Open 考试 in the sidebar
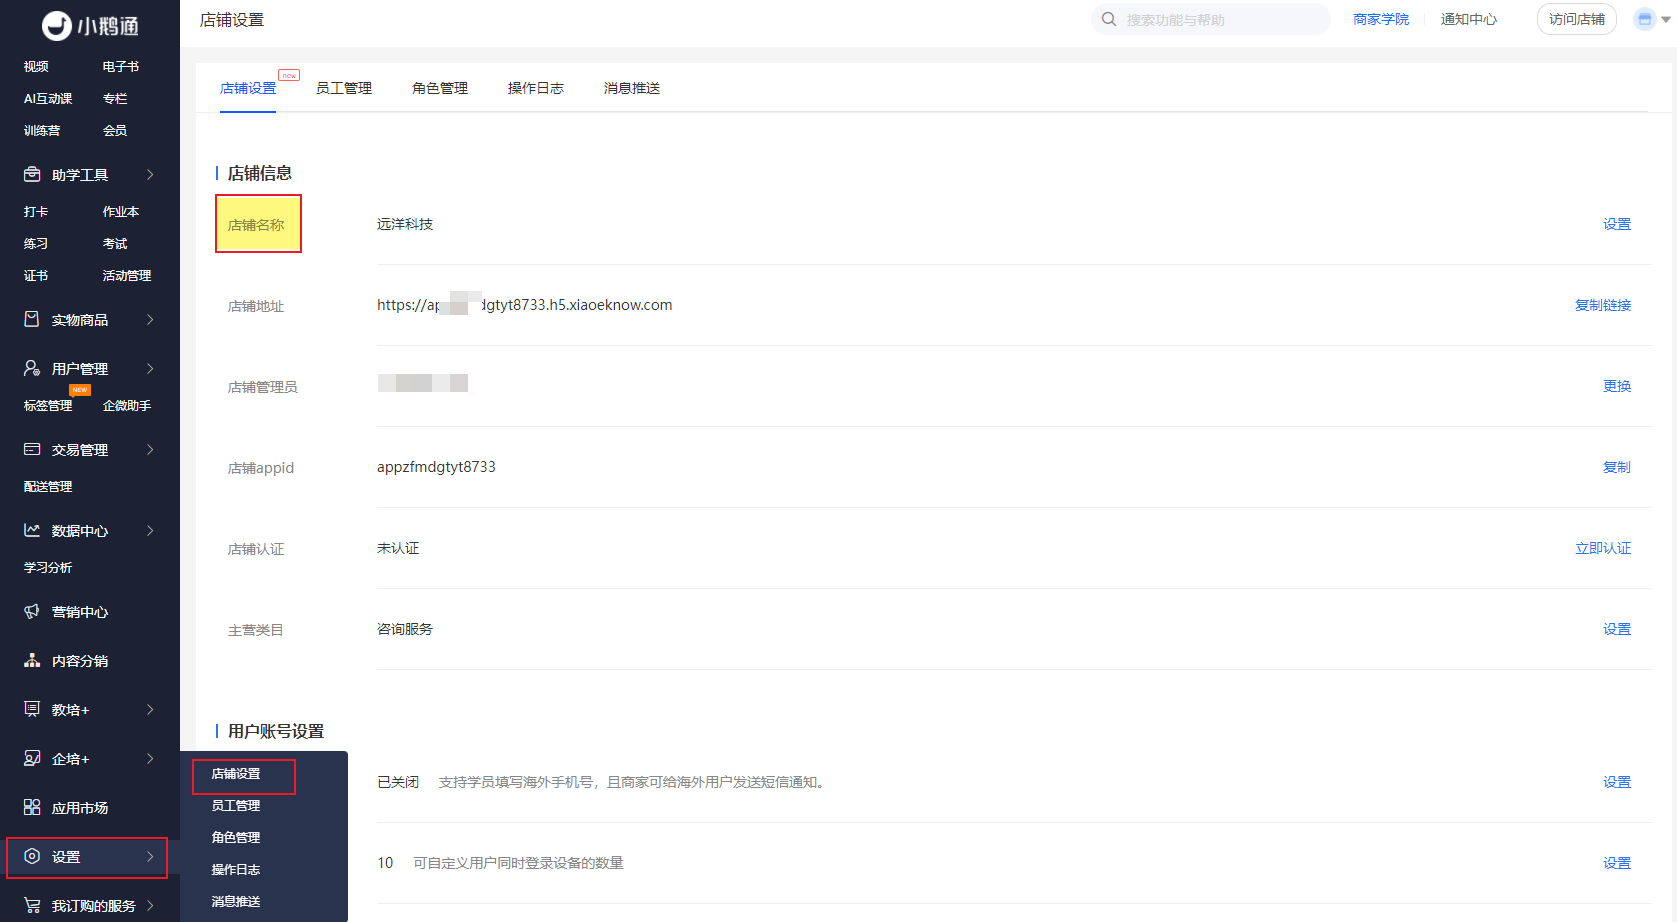 tap(115, 243)
